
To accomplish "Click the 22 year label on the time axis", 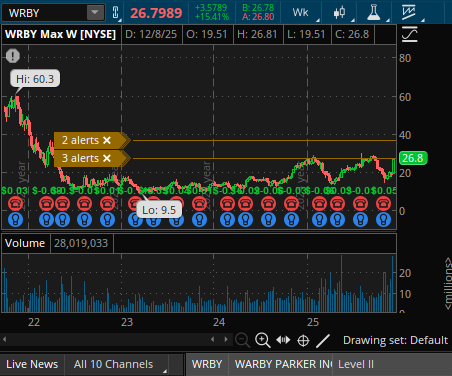I will coord(34,322).
